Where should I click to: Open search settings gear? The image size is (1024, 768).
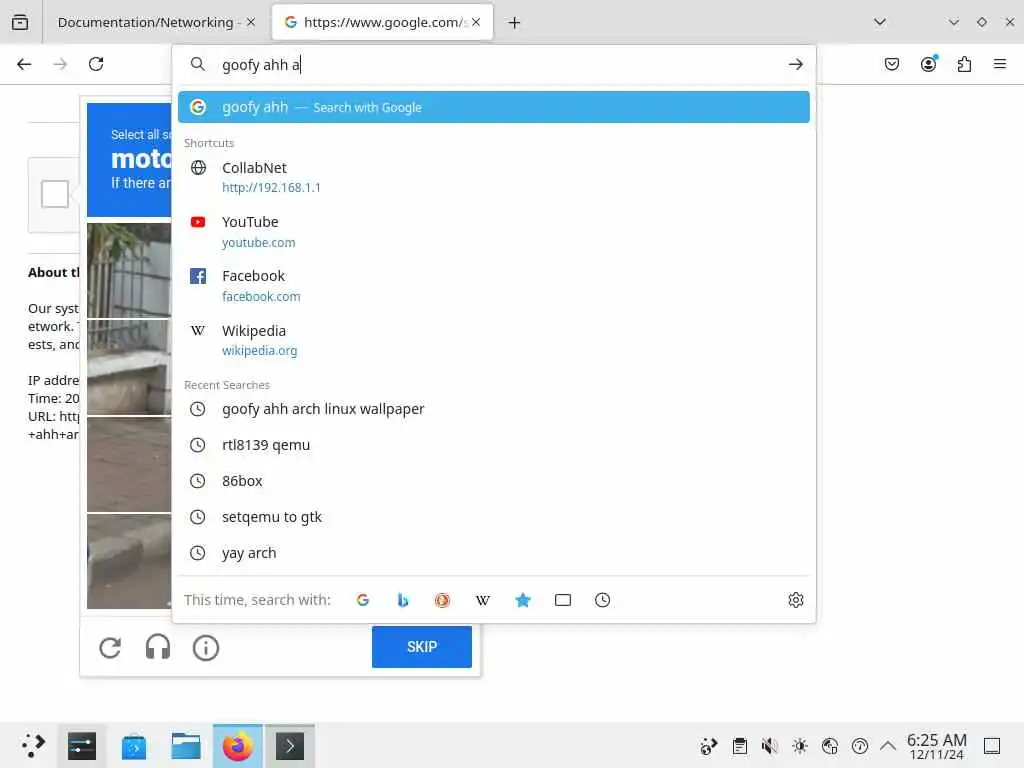795,600
